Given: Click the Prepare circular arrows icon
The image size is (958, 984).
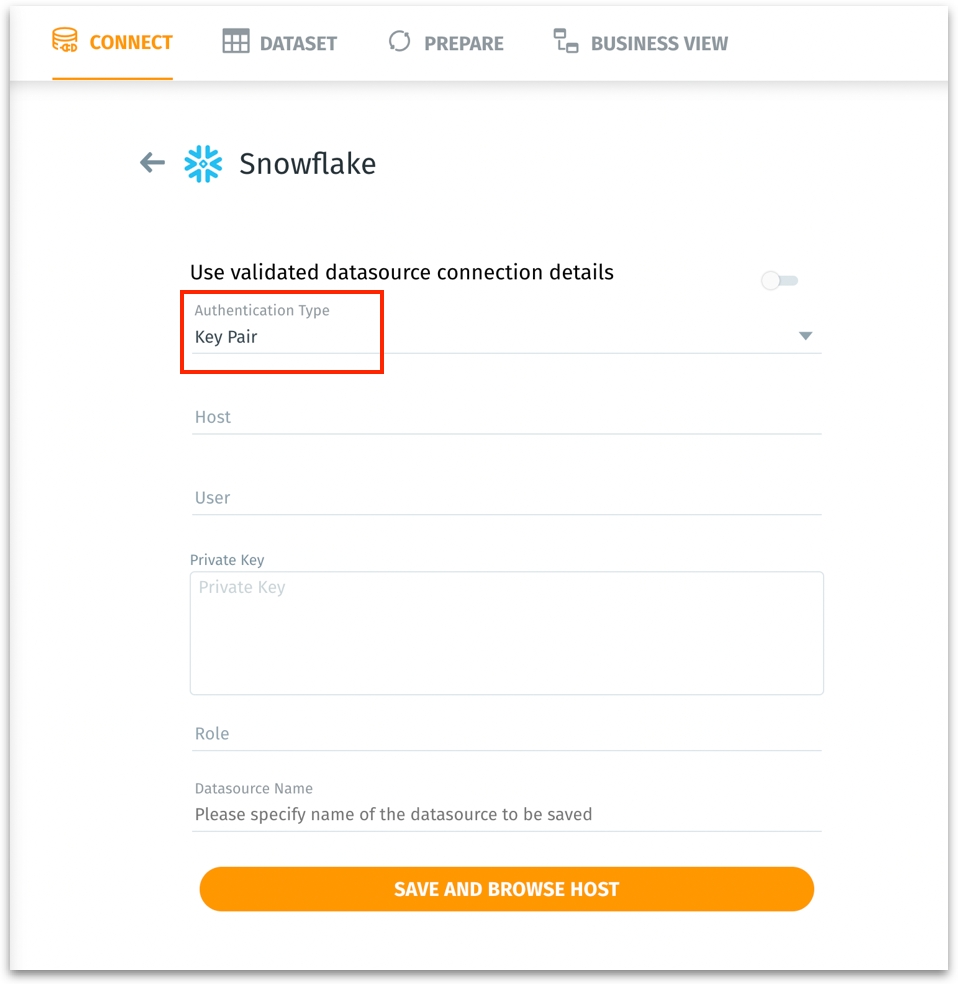Looking at the screenshot, I should pyautogui.click(x=400, y=42).
